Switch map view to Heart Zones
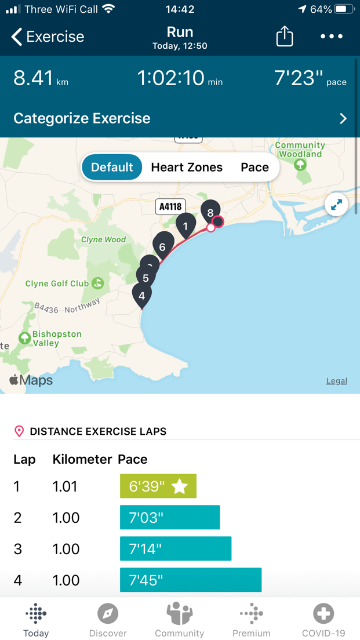Image resolution: width=360 pixels, height=640 pixels. [x=187, y=167]
